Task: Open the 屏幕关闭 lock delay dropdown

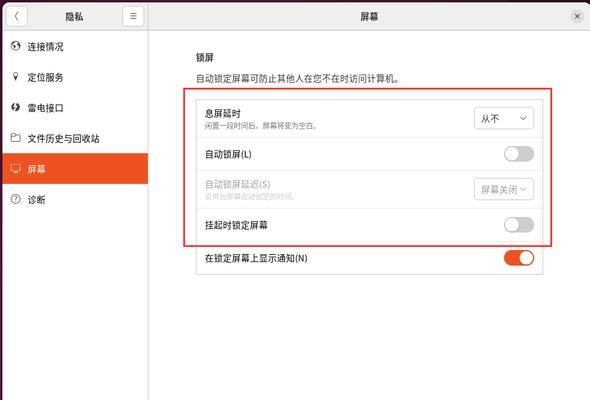Action: click(x=503, y=189)
